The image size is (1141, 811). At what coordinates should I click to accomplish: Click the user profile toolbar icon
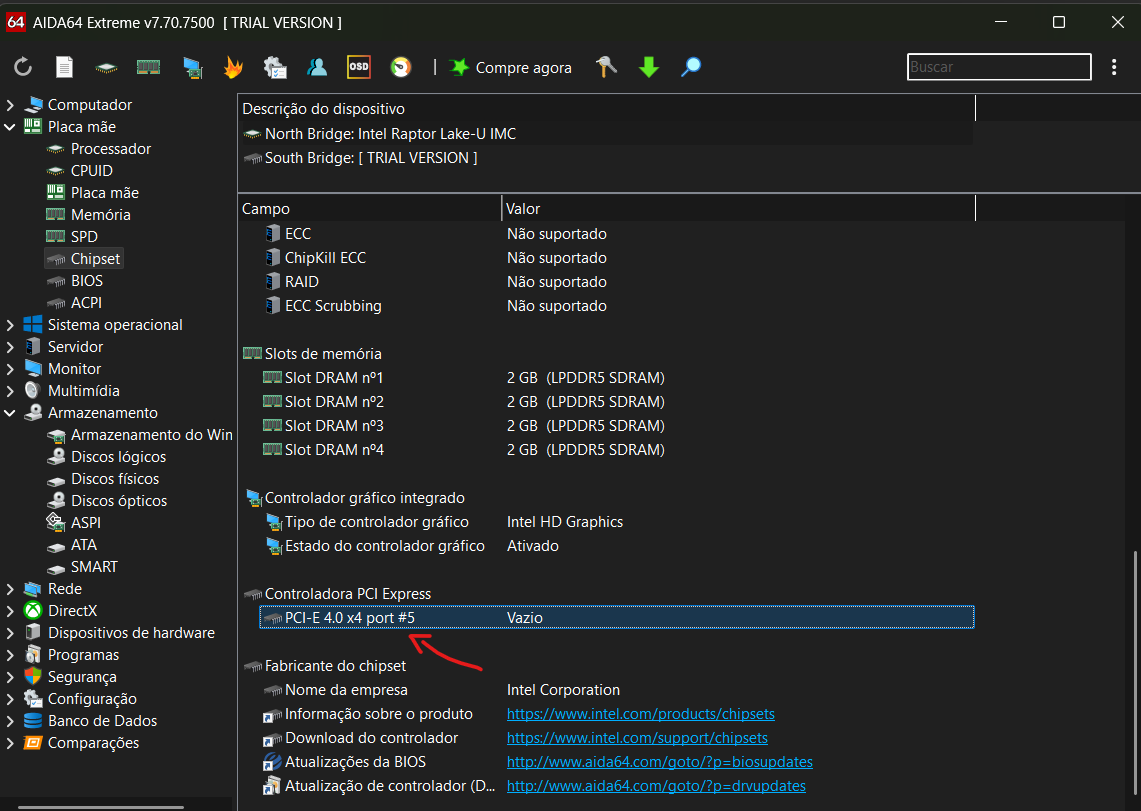[317, 67]
